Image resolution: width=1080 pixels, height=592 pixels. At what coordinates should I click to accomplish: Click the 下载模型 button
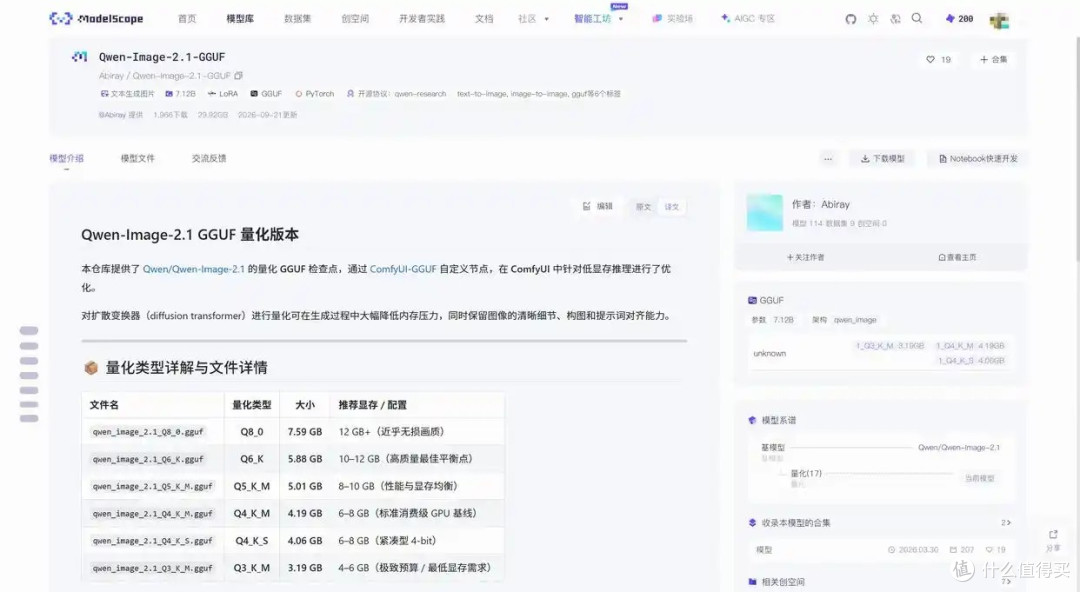882,159
